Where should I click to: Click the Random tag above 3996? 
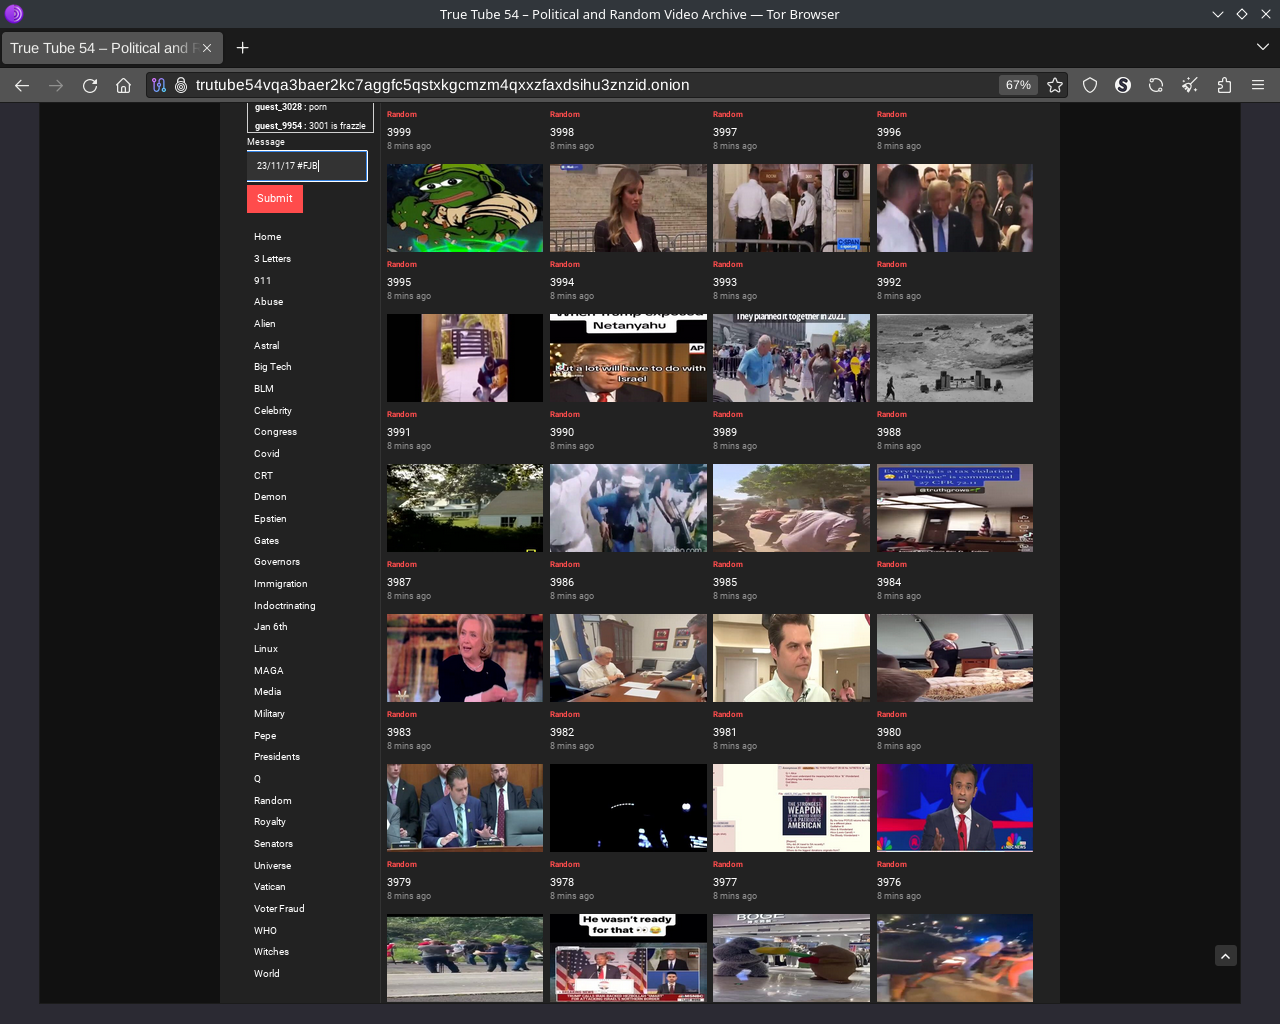point(892,114)
